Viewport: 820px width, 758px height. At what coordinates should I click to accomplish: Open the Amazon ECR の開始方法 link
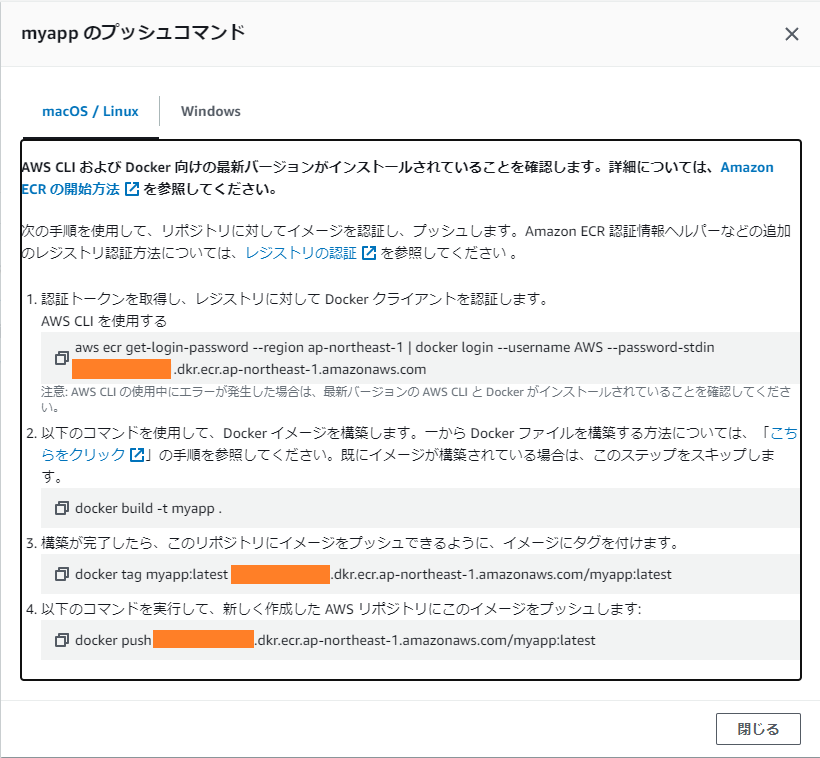[x=70, y=189]
